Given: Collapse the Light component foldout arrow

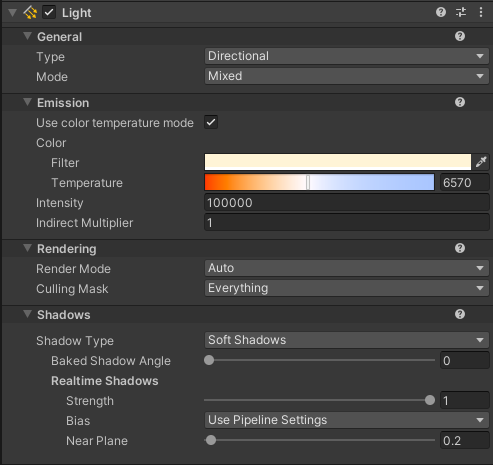Looking at the screenshot, I should pos(13,13).
